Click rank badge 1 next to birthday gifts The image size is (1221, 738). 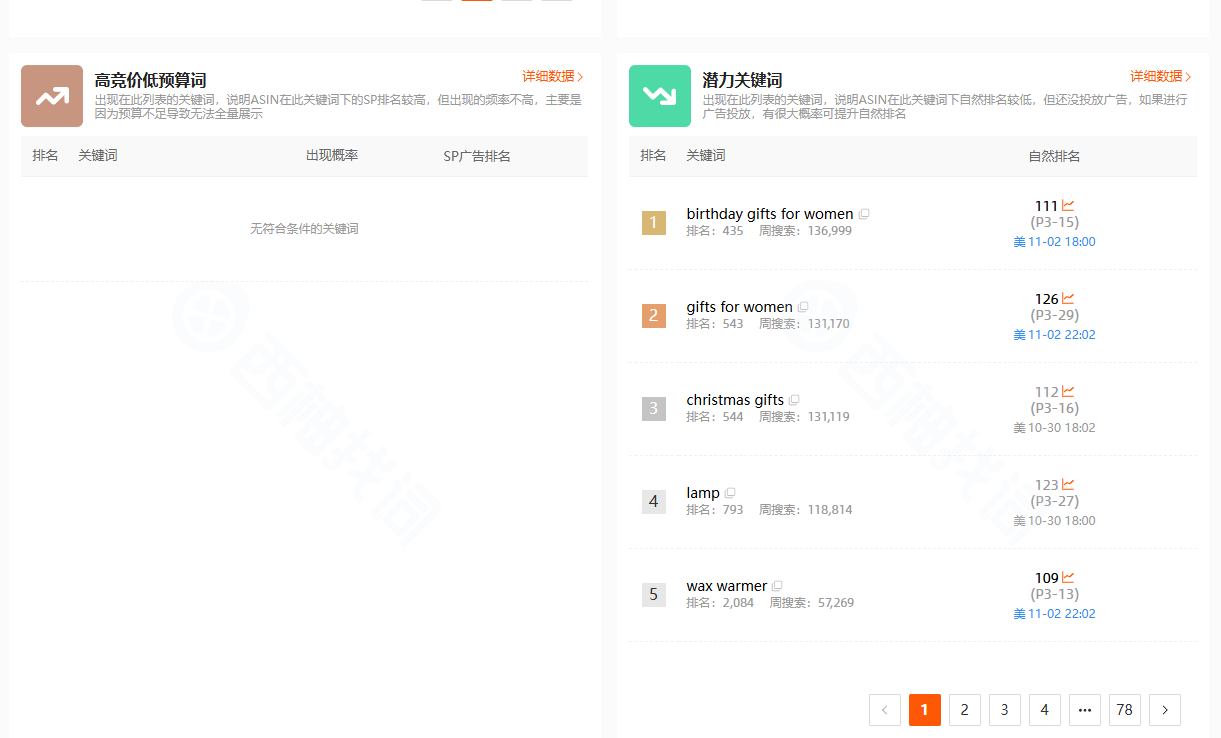(x=654, y=223)
